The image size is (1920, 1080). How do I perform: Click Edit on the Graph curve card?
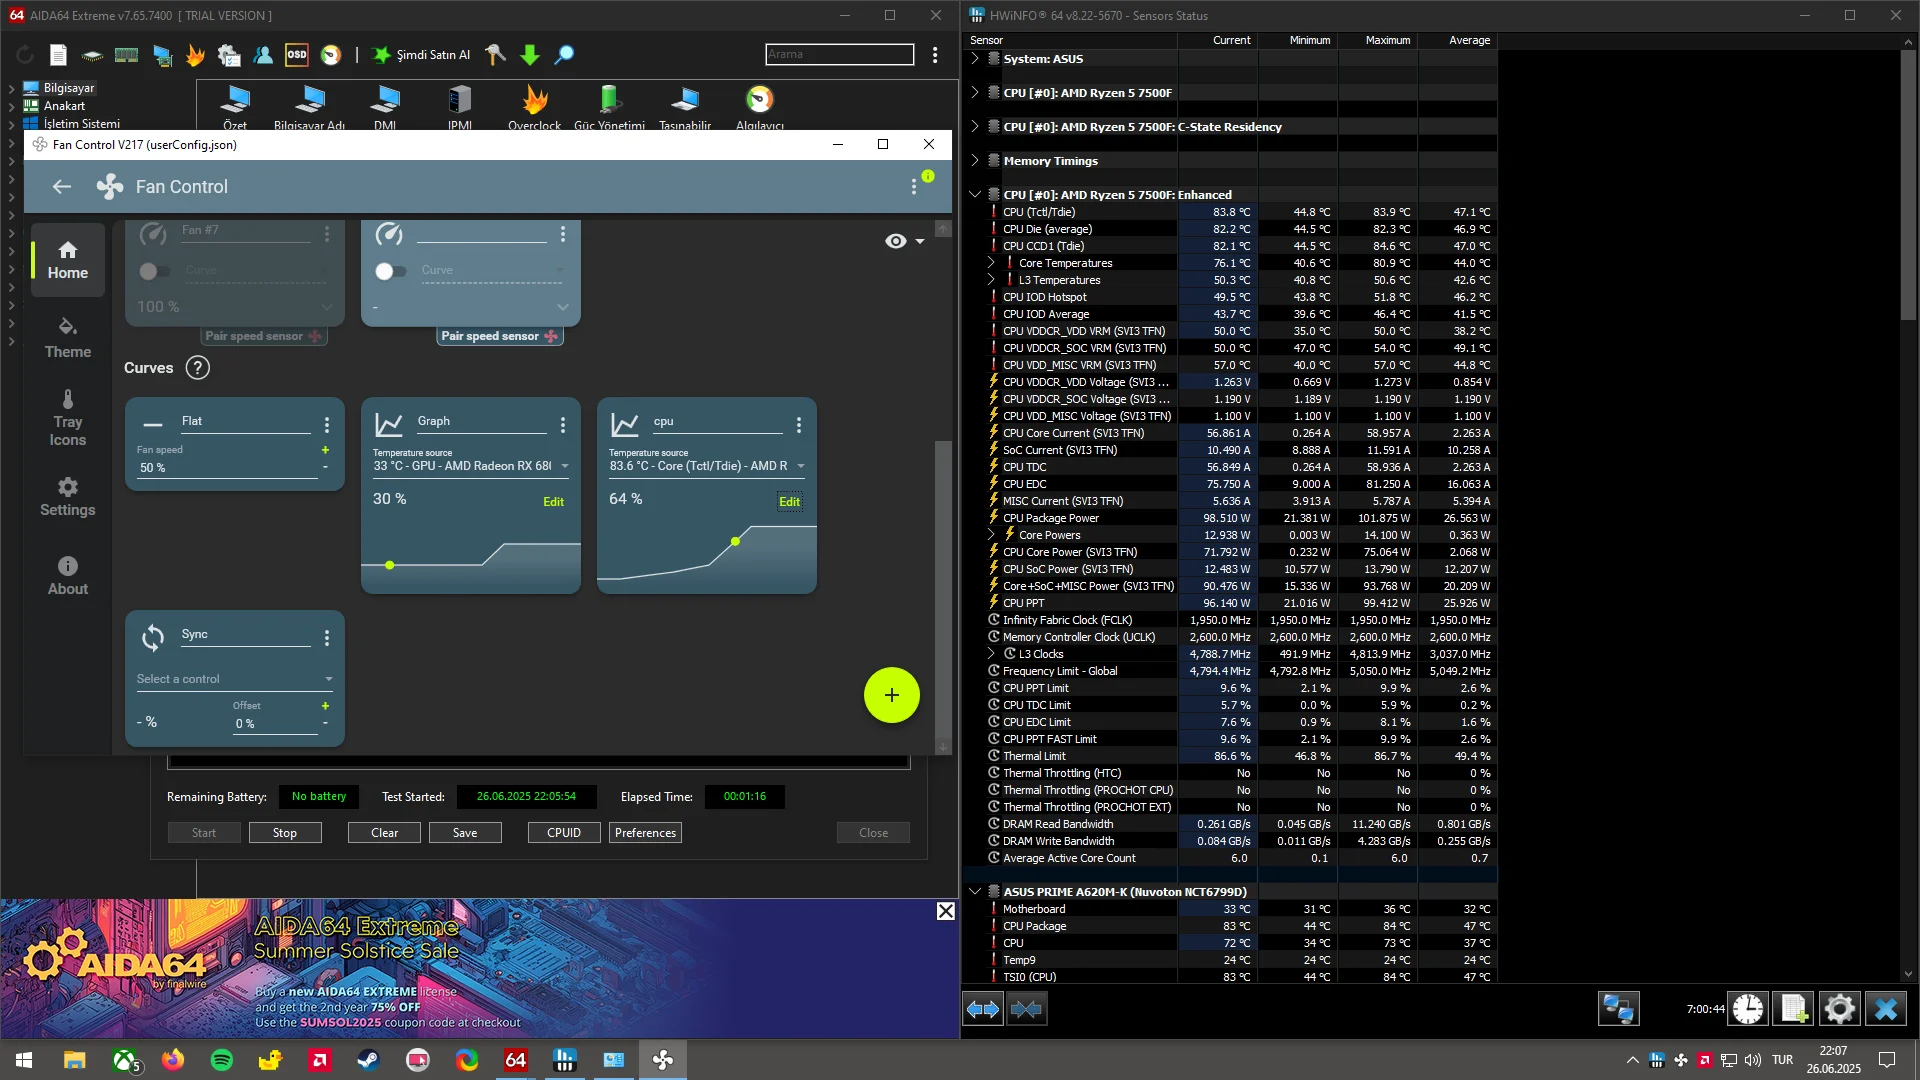pyautogui.click(x=553, y=502)
